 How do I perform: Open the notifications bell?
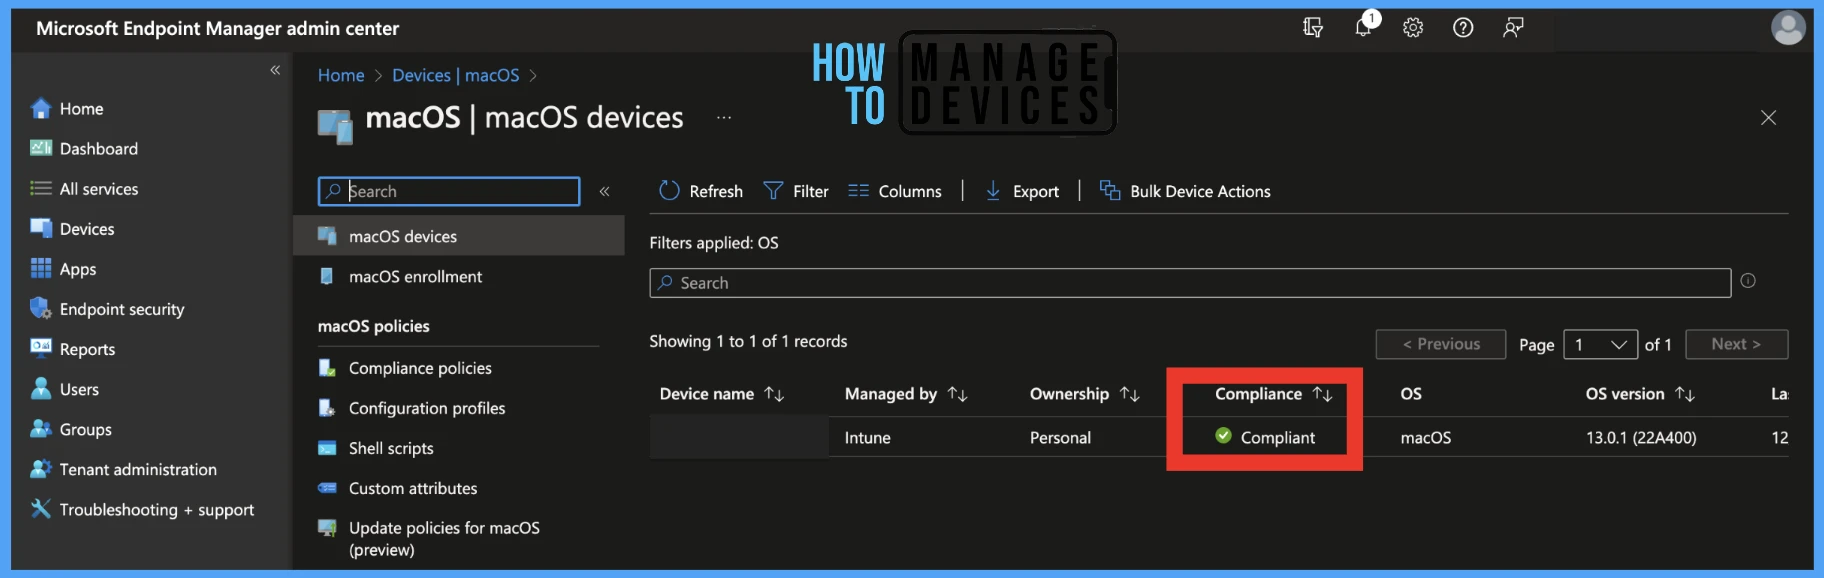click(1364, 27)
